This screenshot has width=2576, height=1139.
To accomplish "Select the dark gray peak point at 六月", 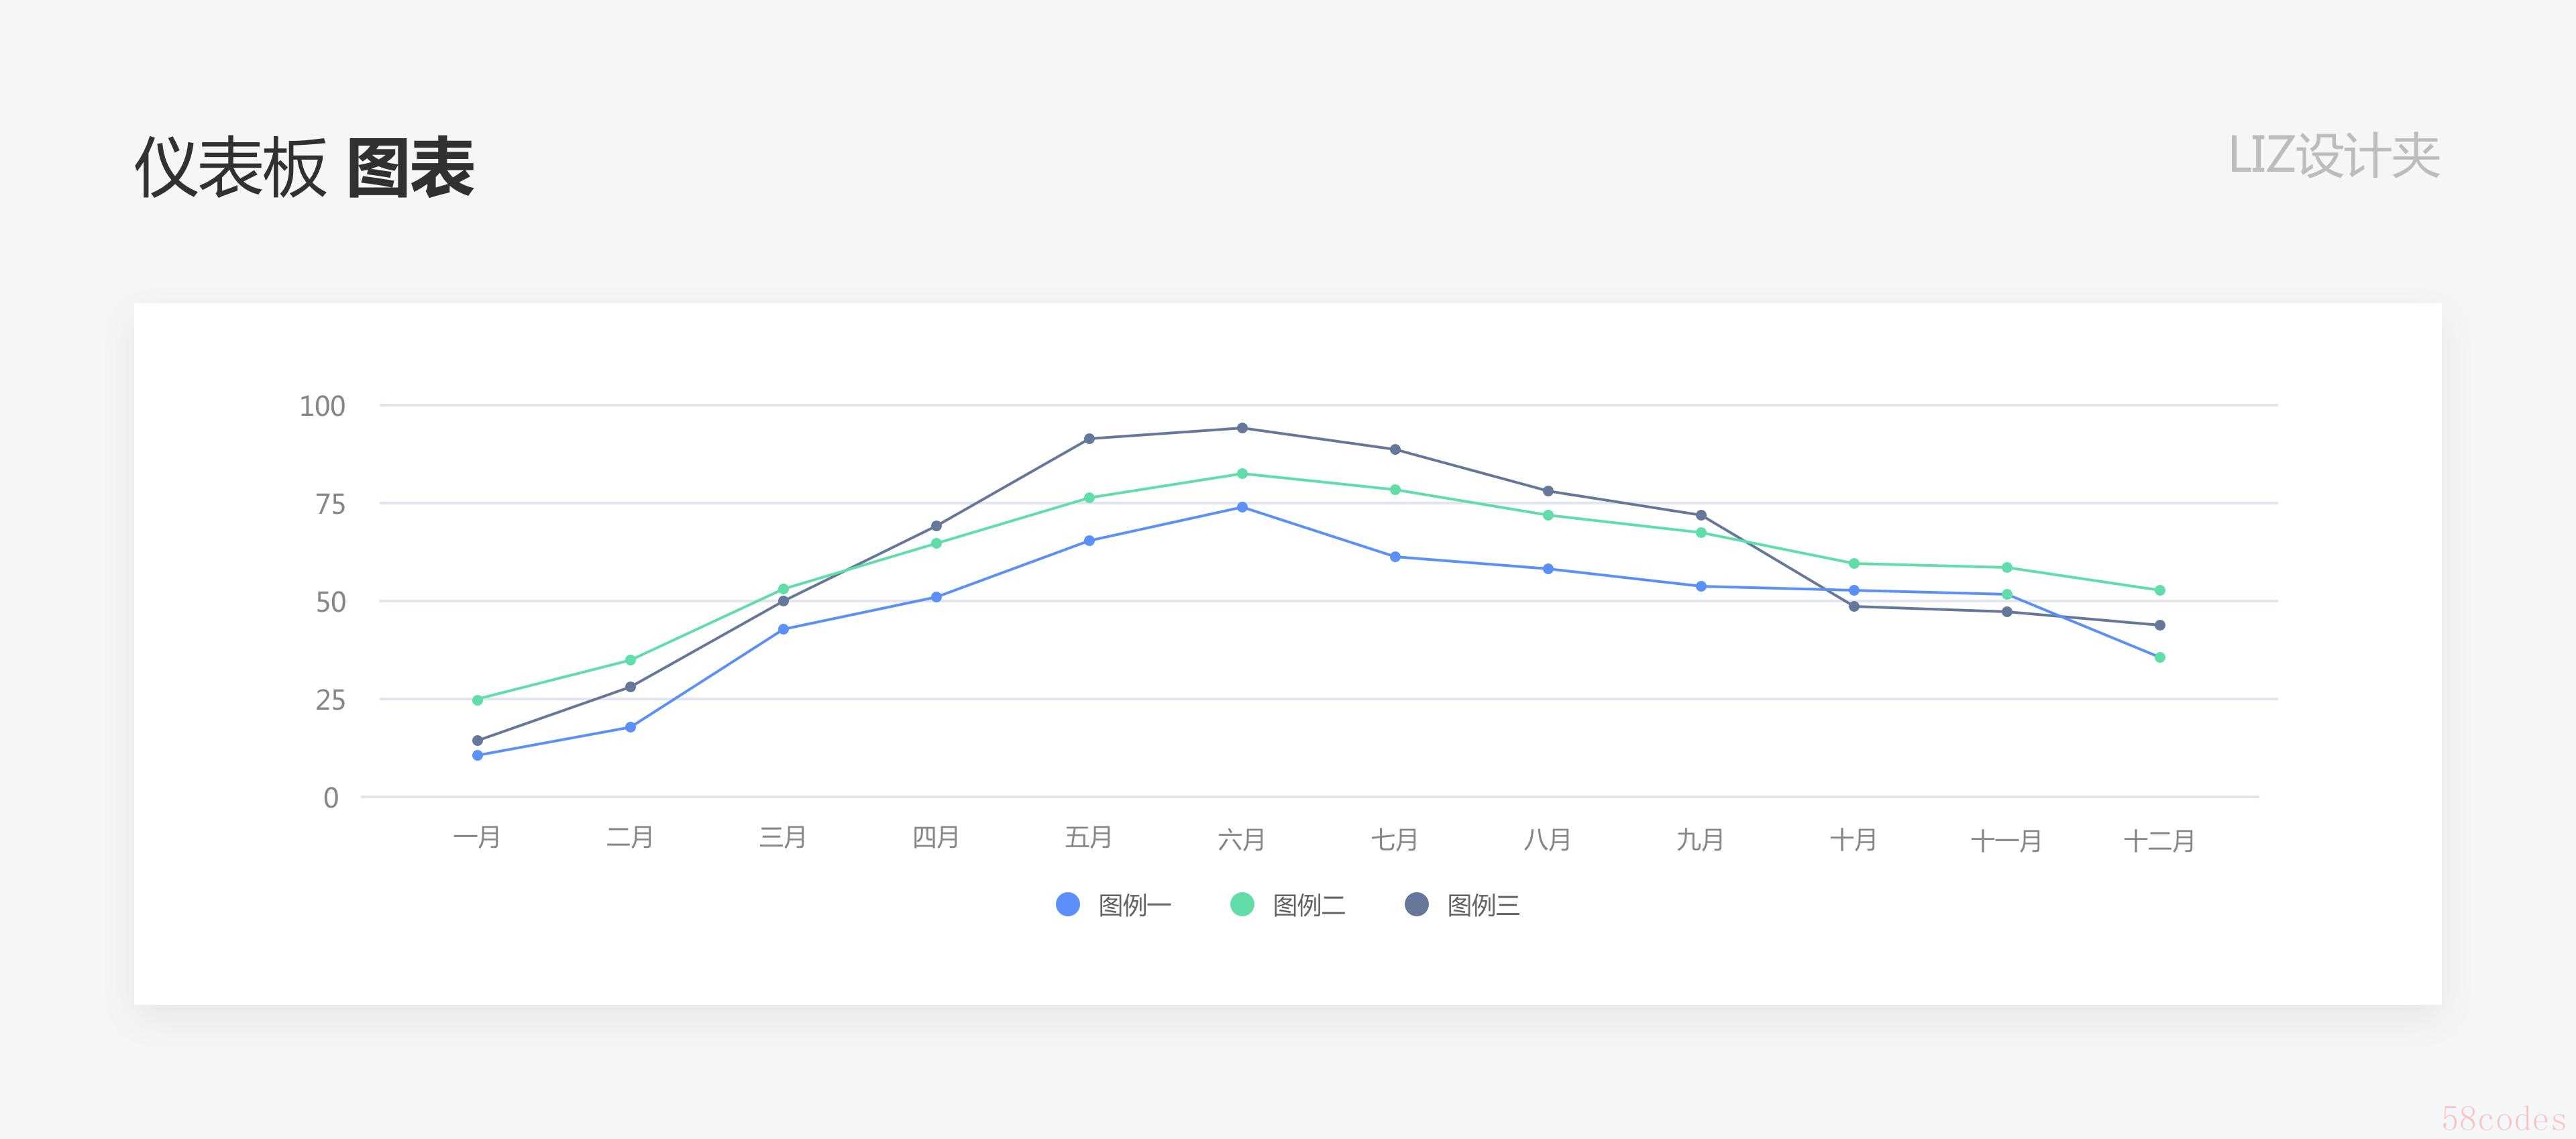I will pos(1242,428).
